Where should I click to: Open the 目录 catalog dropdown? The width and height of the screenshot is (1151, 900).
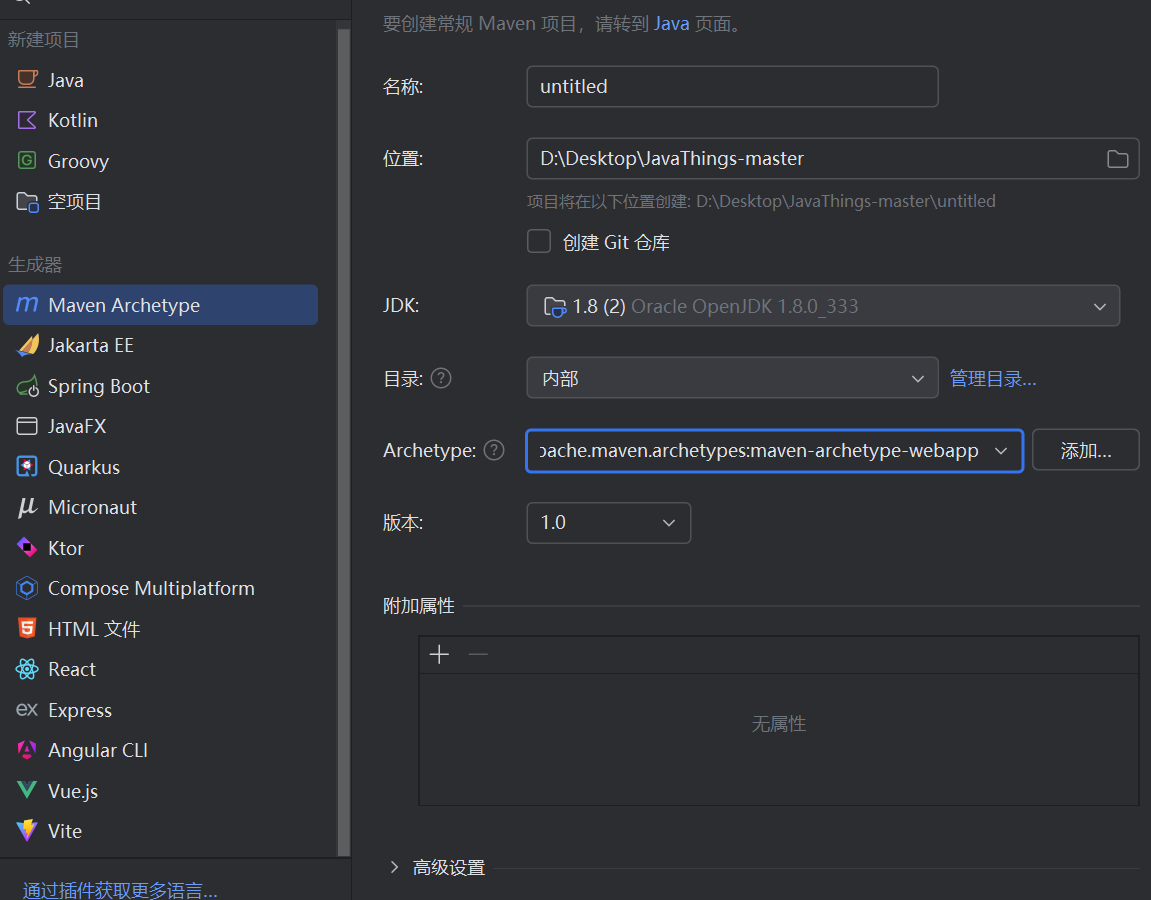coord(731,378)
